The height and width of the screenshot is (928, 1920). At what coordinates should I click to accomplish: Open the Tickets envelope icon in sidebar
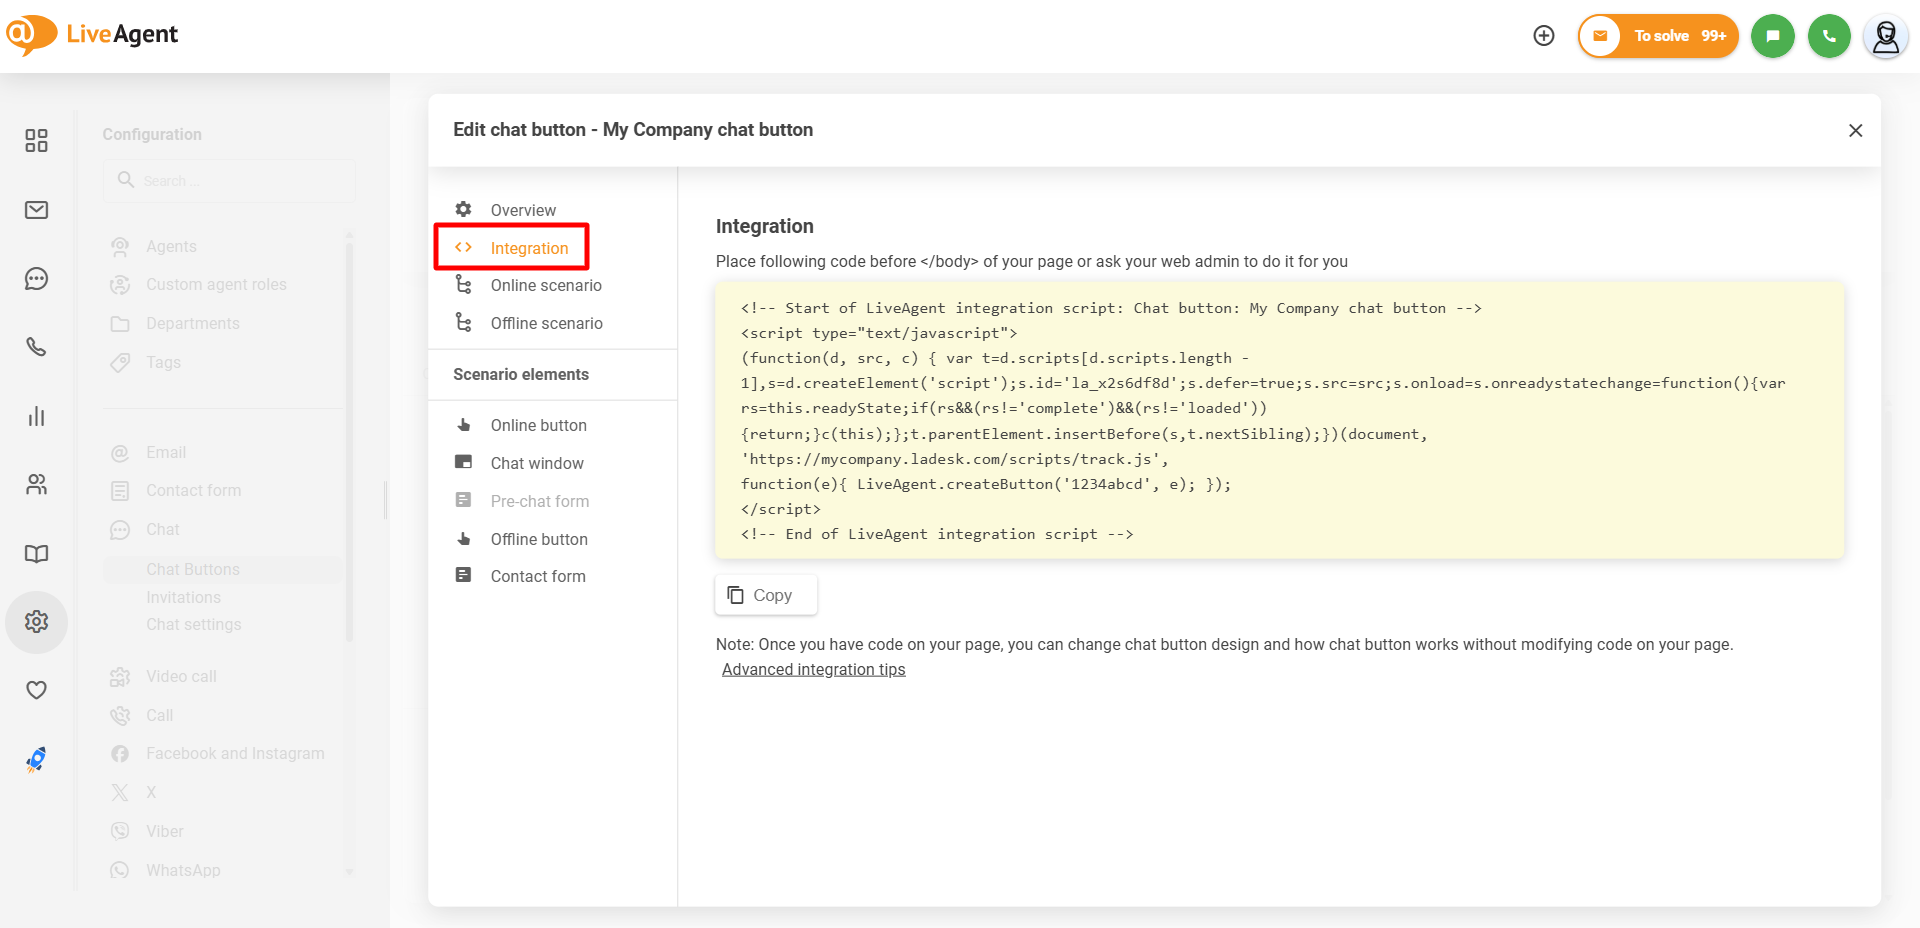(36, 210)
